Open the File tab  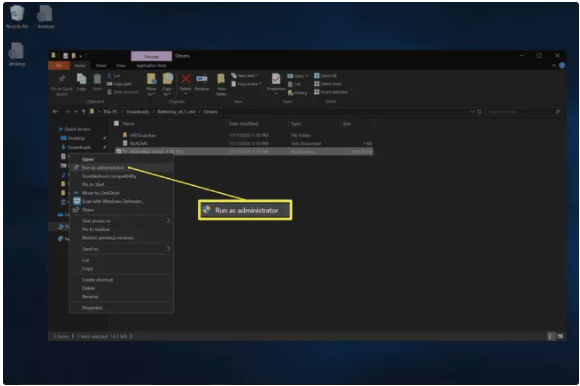(x=59, y=65)
